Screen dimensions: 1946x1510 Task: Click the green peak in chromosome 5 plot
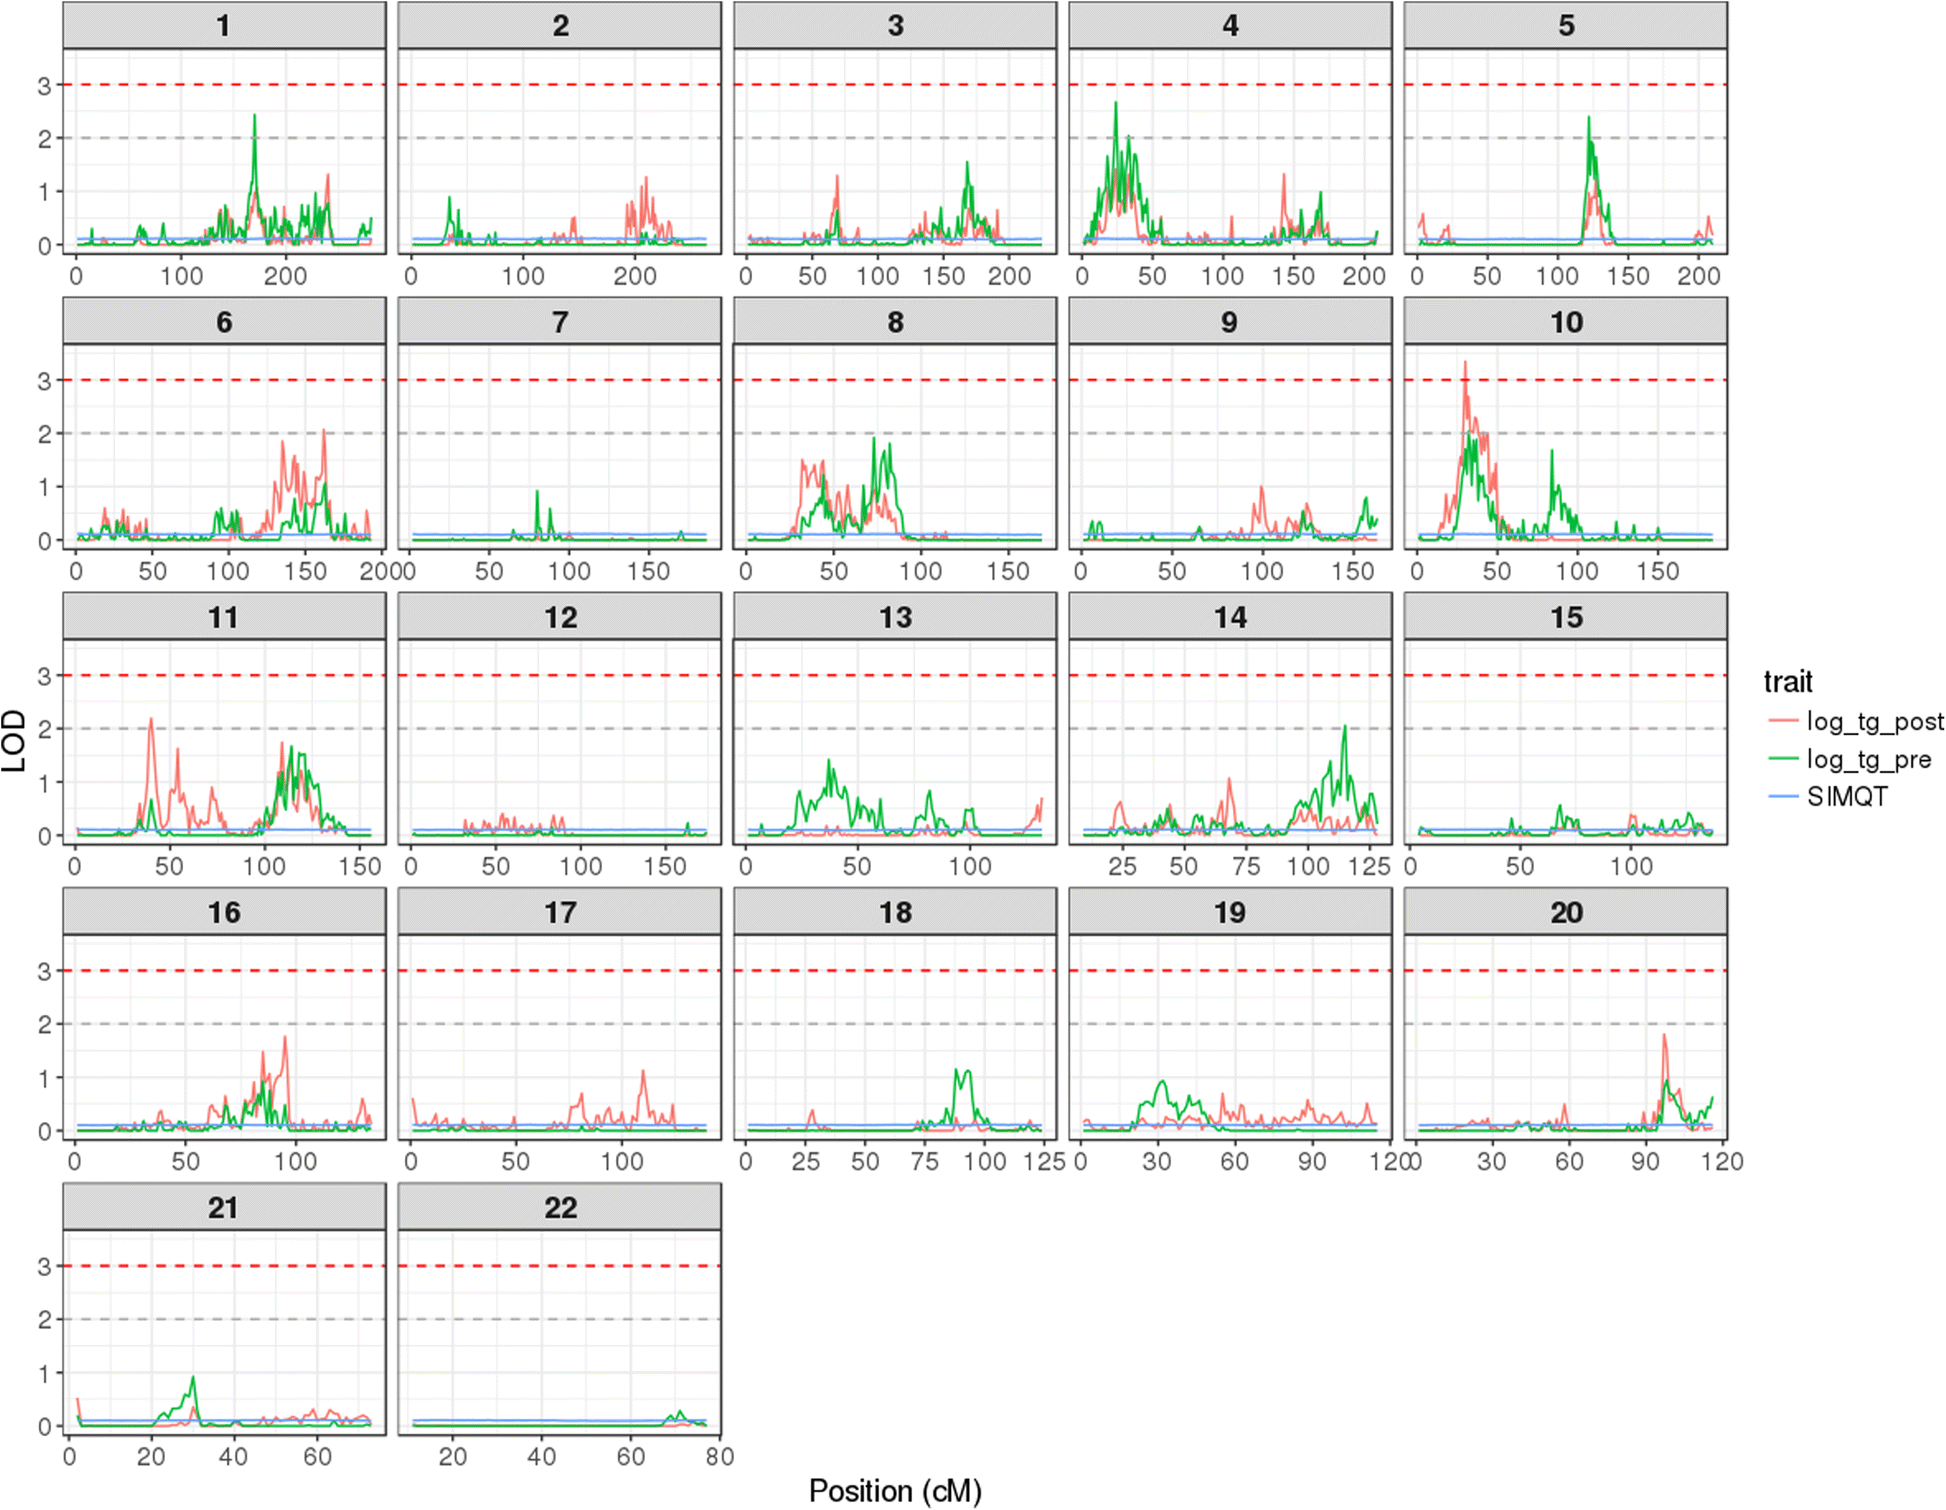1588,118
